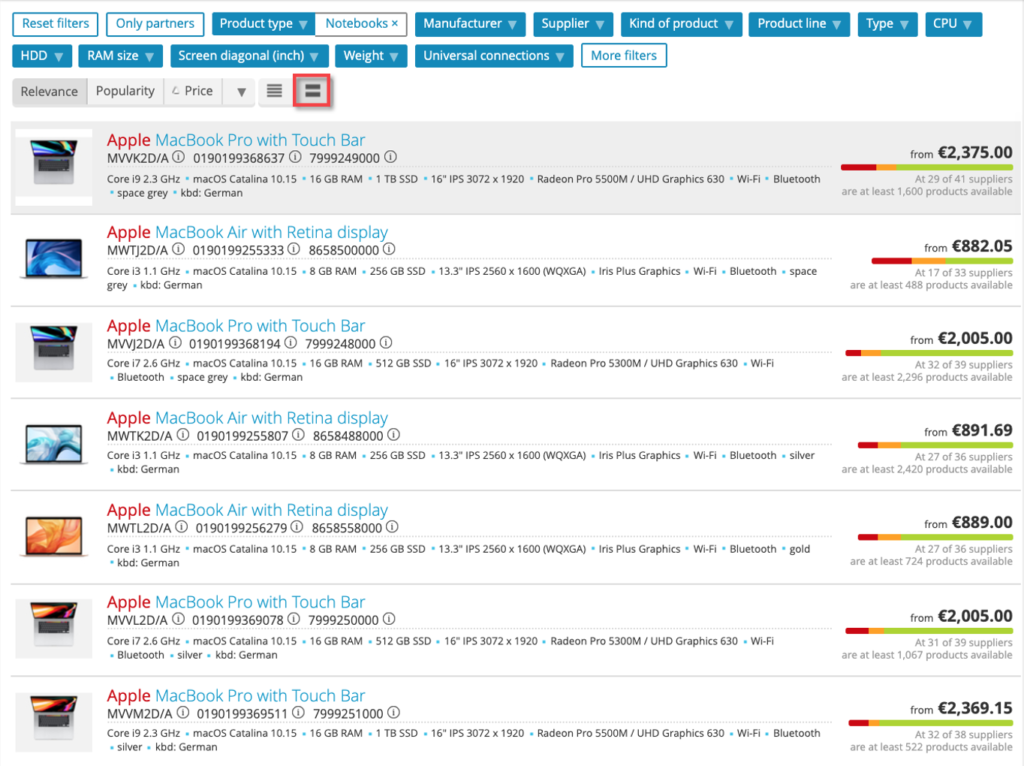Open info icon next to 0190199368637
The width and height of the screenshot is (1024, 766).
pos(295,157)
